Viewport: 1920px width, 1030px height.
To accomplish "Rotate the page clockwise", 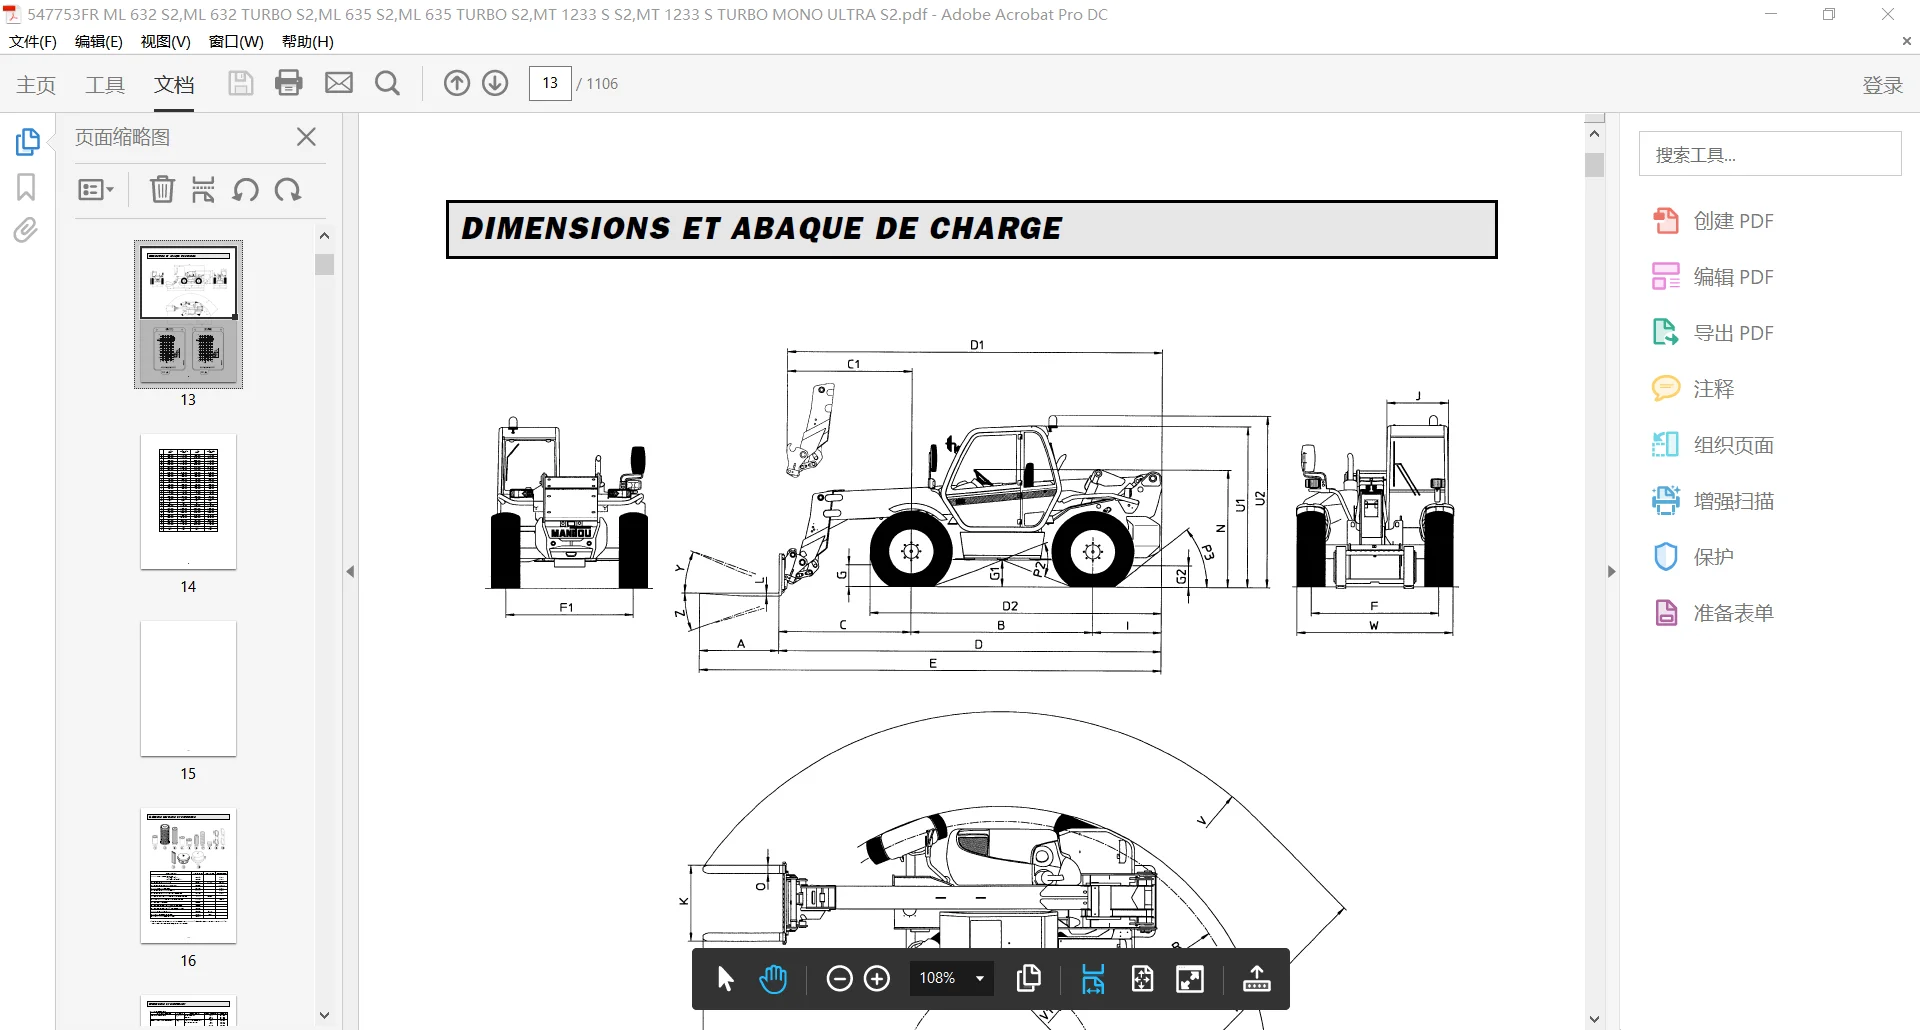I will (x=288, y=189).
